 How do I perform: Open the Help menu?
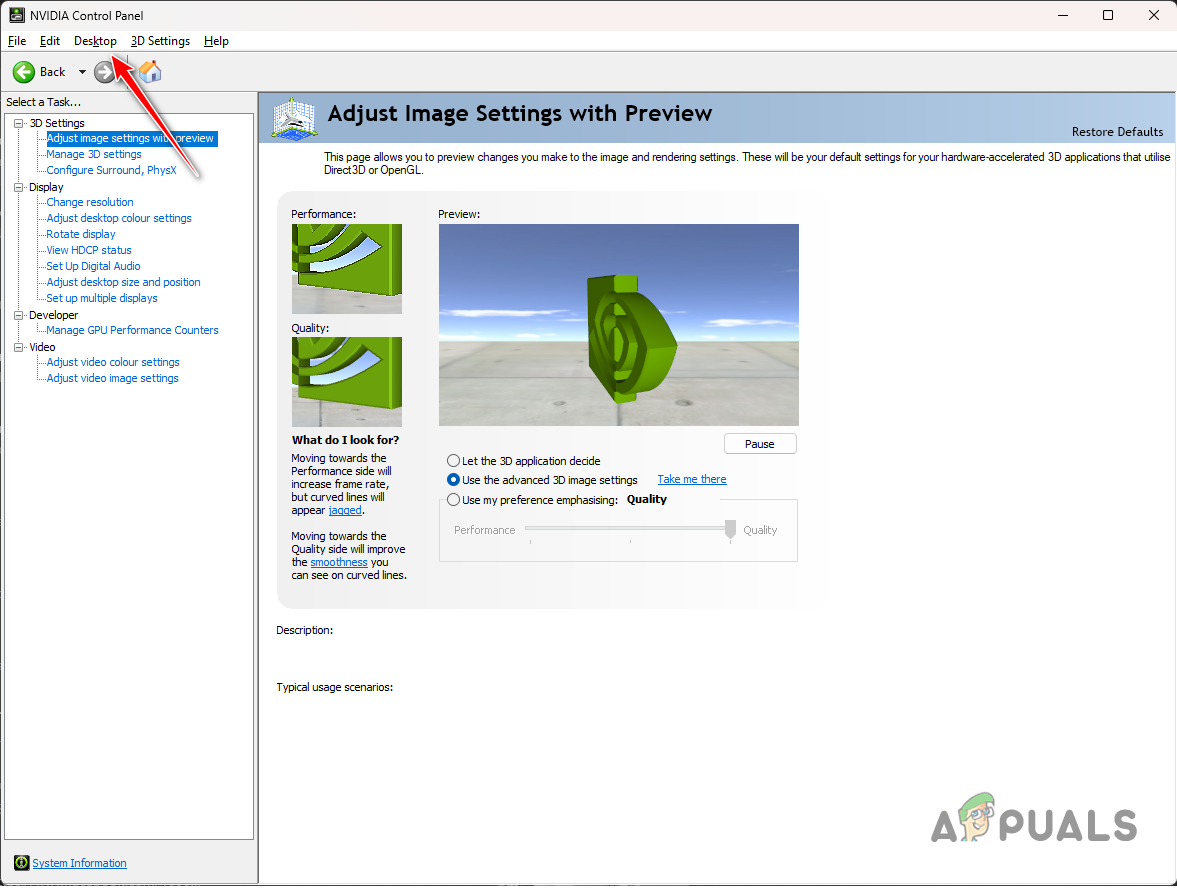pos(216,41)
